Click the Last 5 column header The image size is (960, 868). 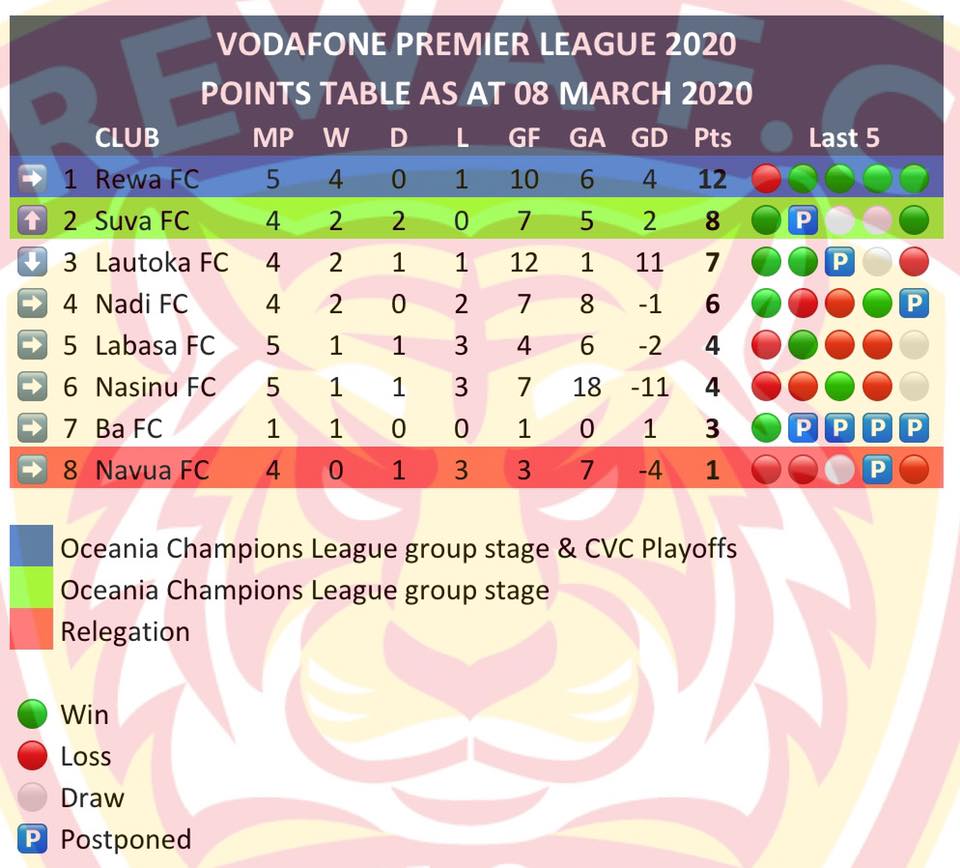[844, 138]
